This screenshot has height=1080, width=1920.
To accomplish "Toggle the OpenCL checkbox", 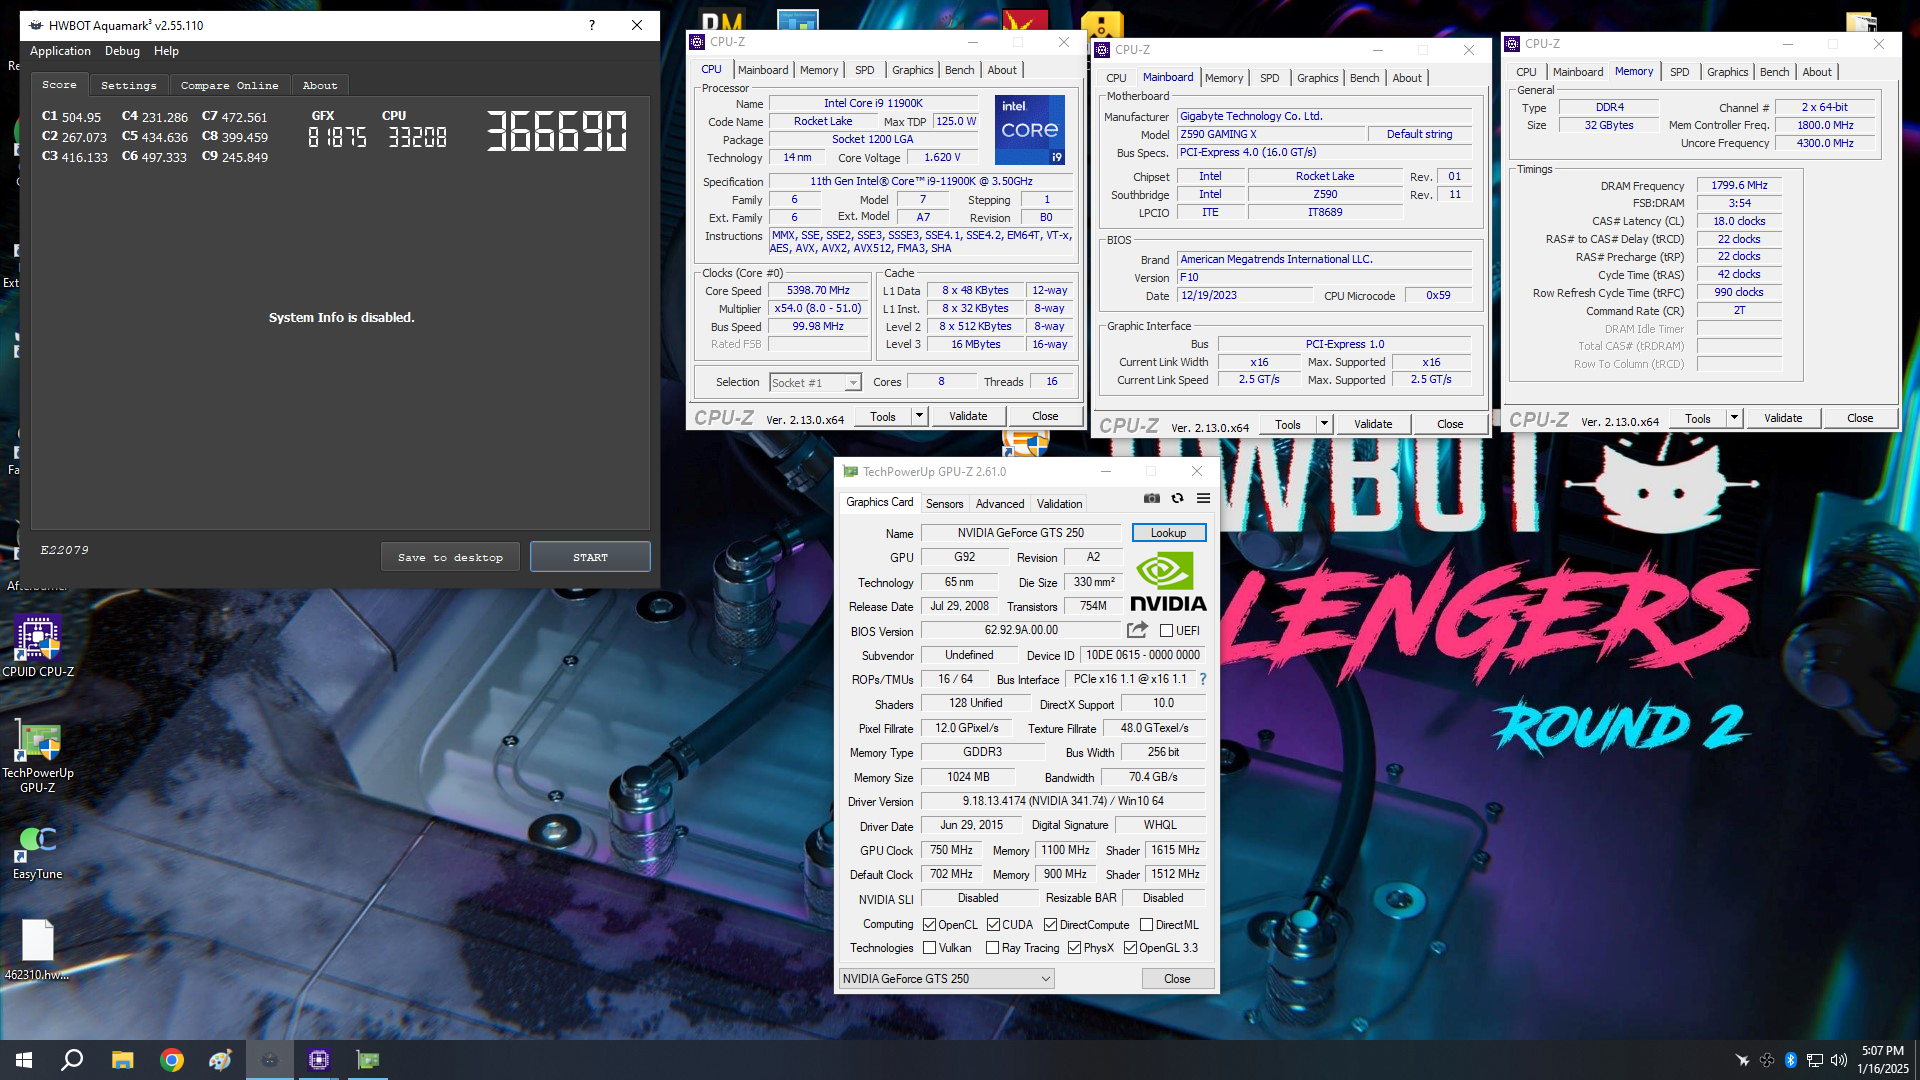I will click(x=929, y=925).
